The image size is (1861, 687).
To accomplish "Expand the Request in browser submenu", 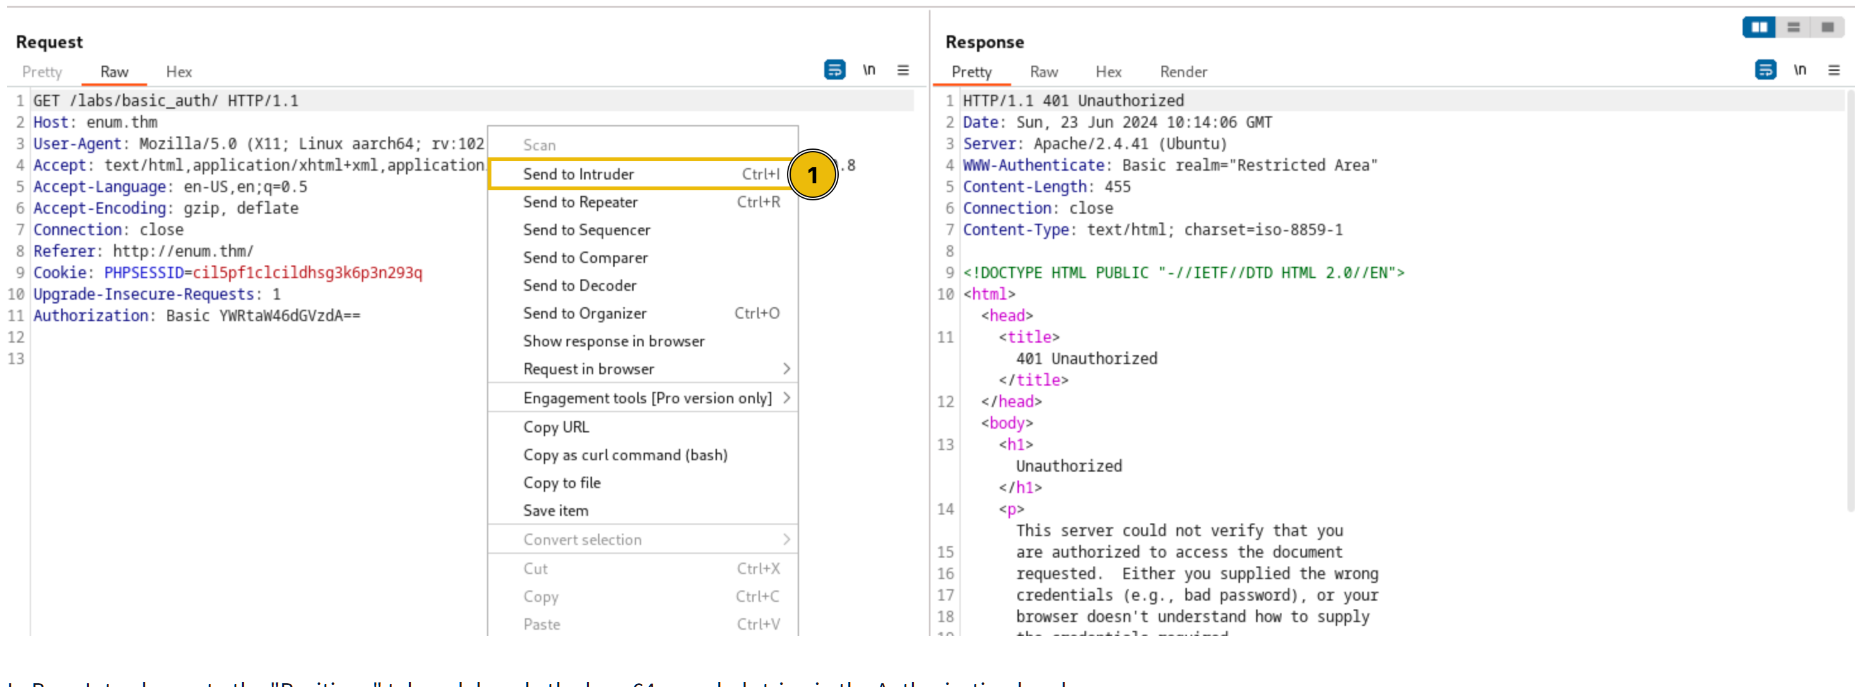I will click(786, 369).
